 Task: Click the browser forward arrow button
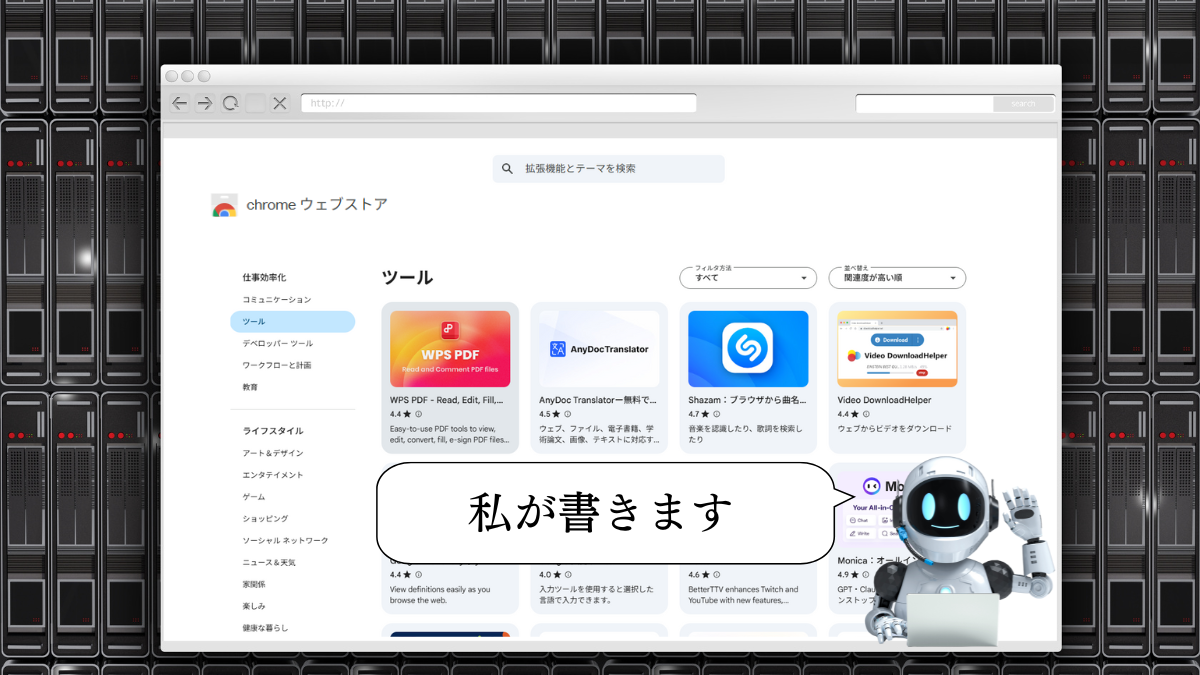click(205, 103)
